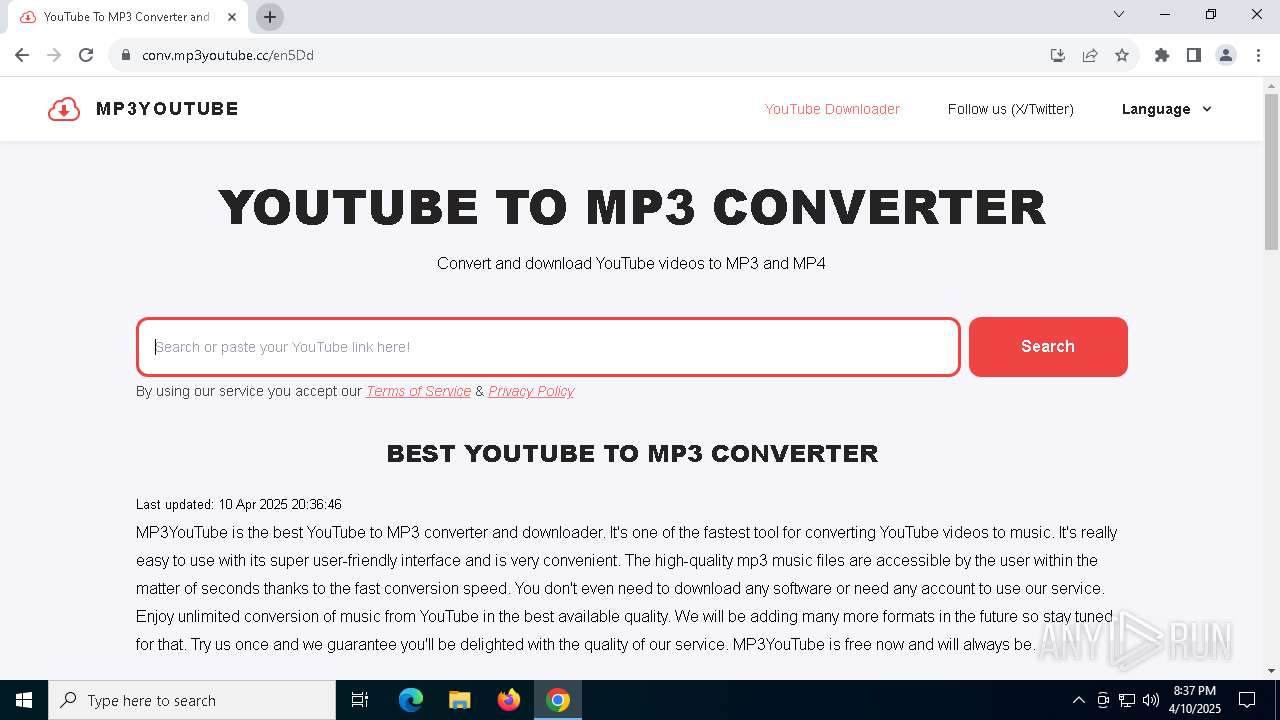Focus the YouTube link search input field
The image size is (1280, 720).
(548, 347)
